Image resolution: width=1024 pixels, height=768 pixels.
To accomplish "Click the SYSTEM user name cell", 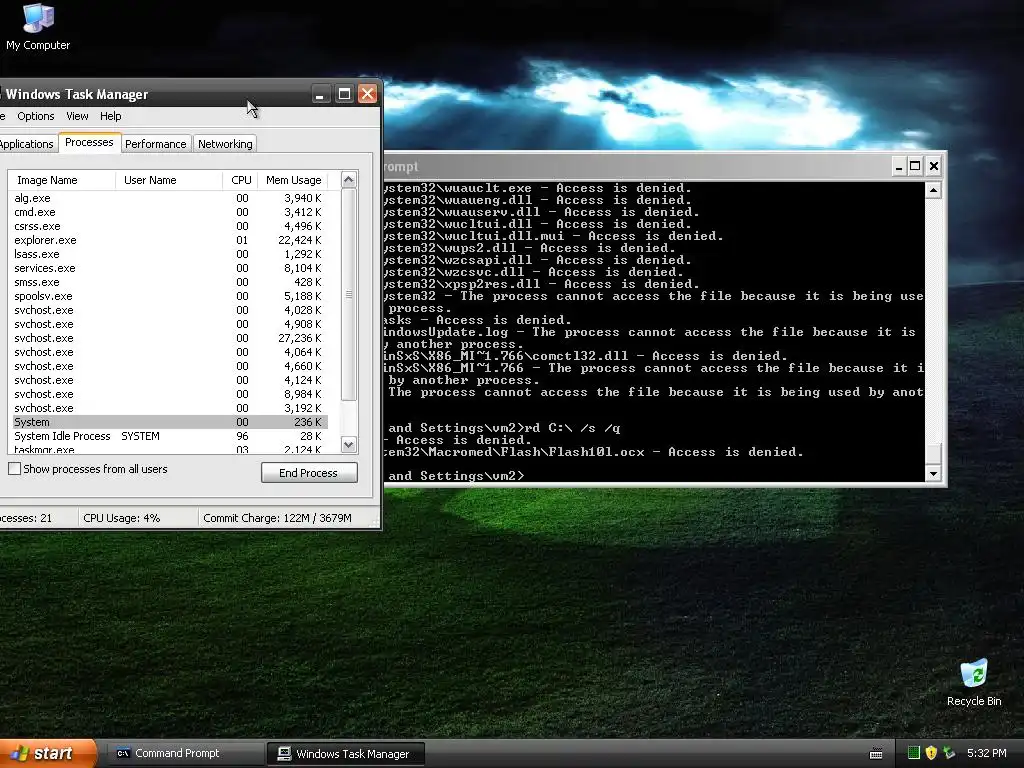I will pyautogui.click(x=140, y=436).
